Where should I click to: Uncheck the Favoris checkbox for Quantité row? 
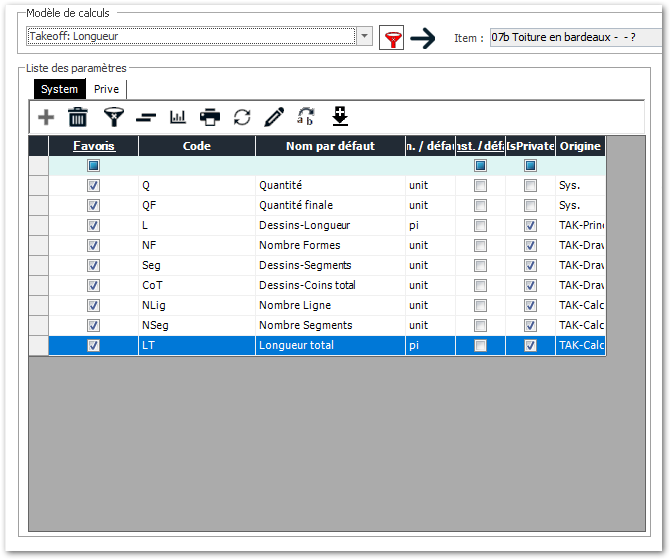93,186
